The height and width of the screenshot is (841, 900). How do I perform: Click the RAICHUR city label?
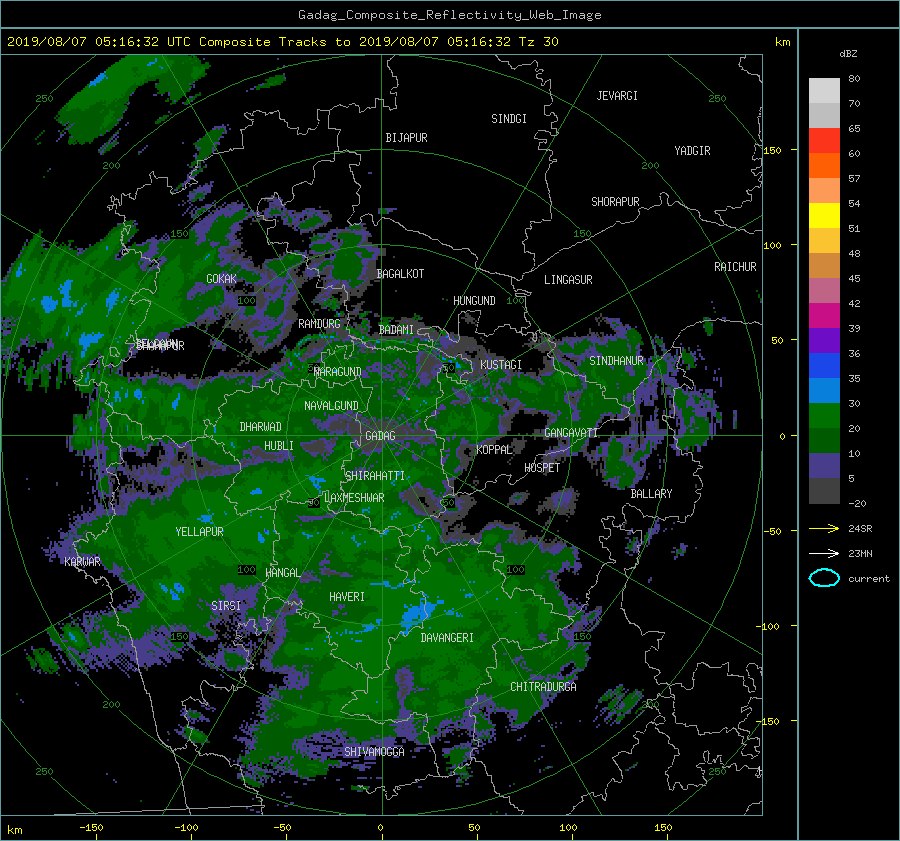[735, 267]
